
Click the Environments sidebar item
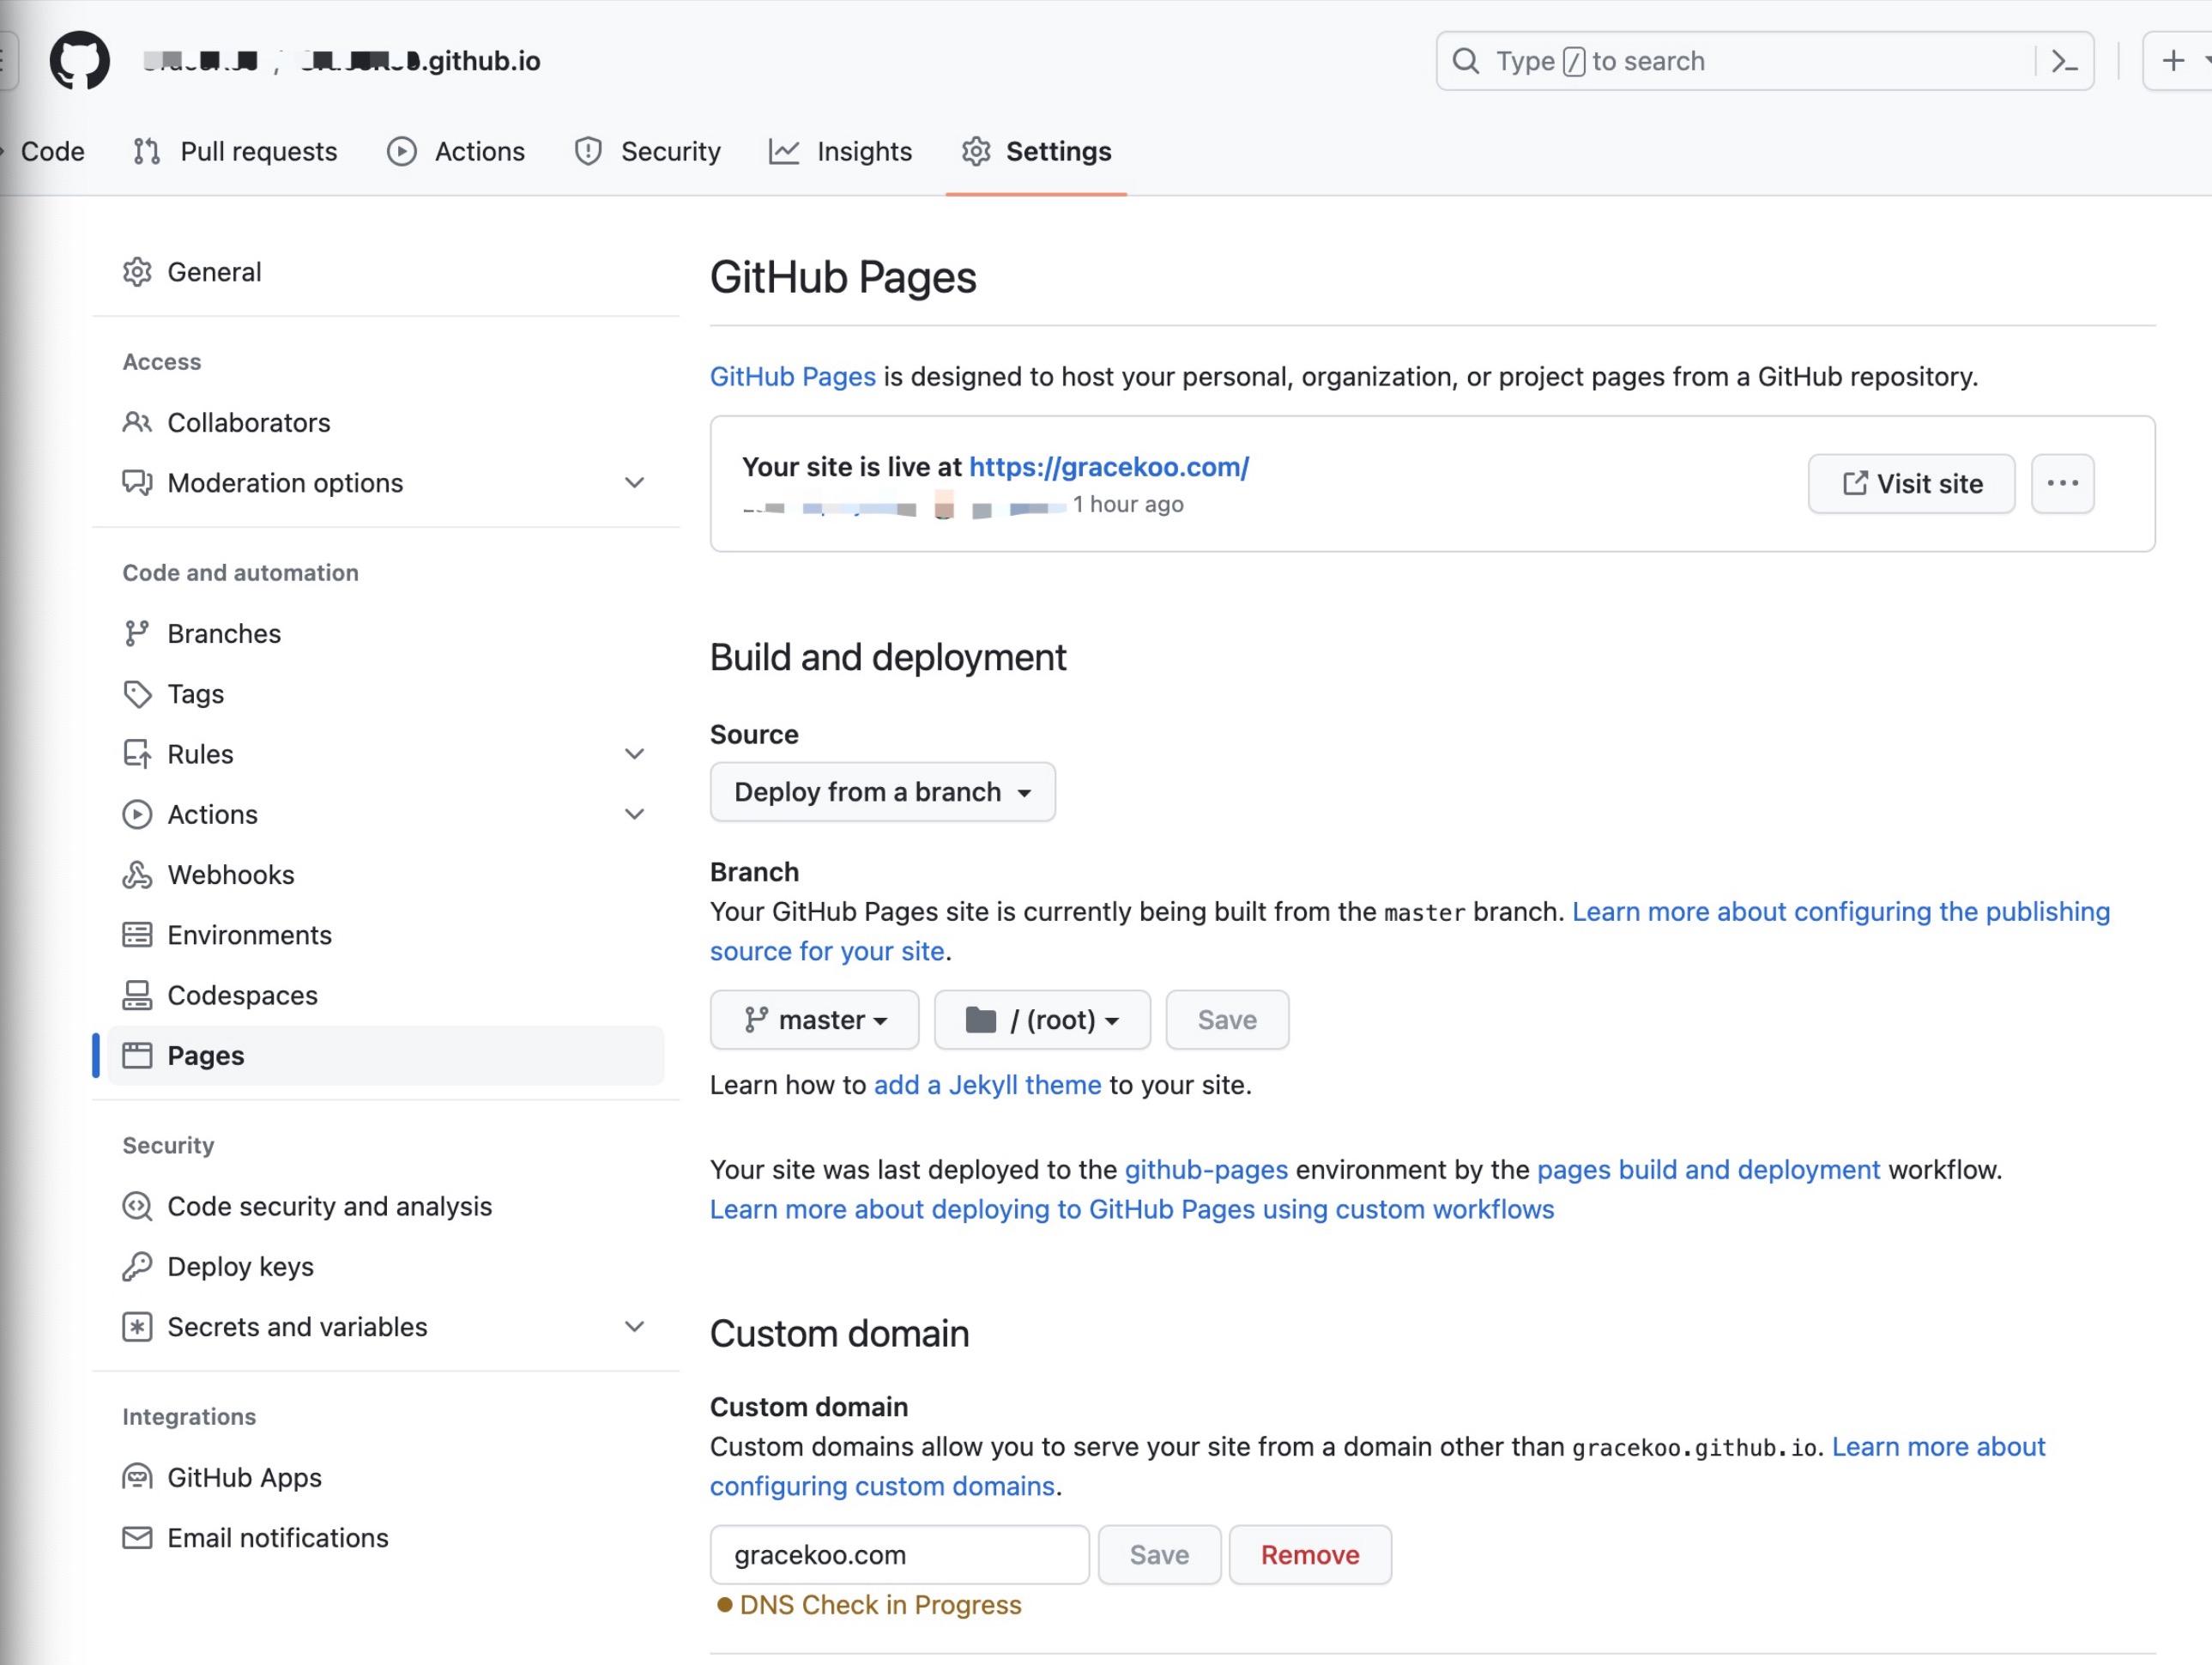(x=249, y=934)
